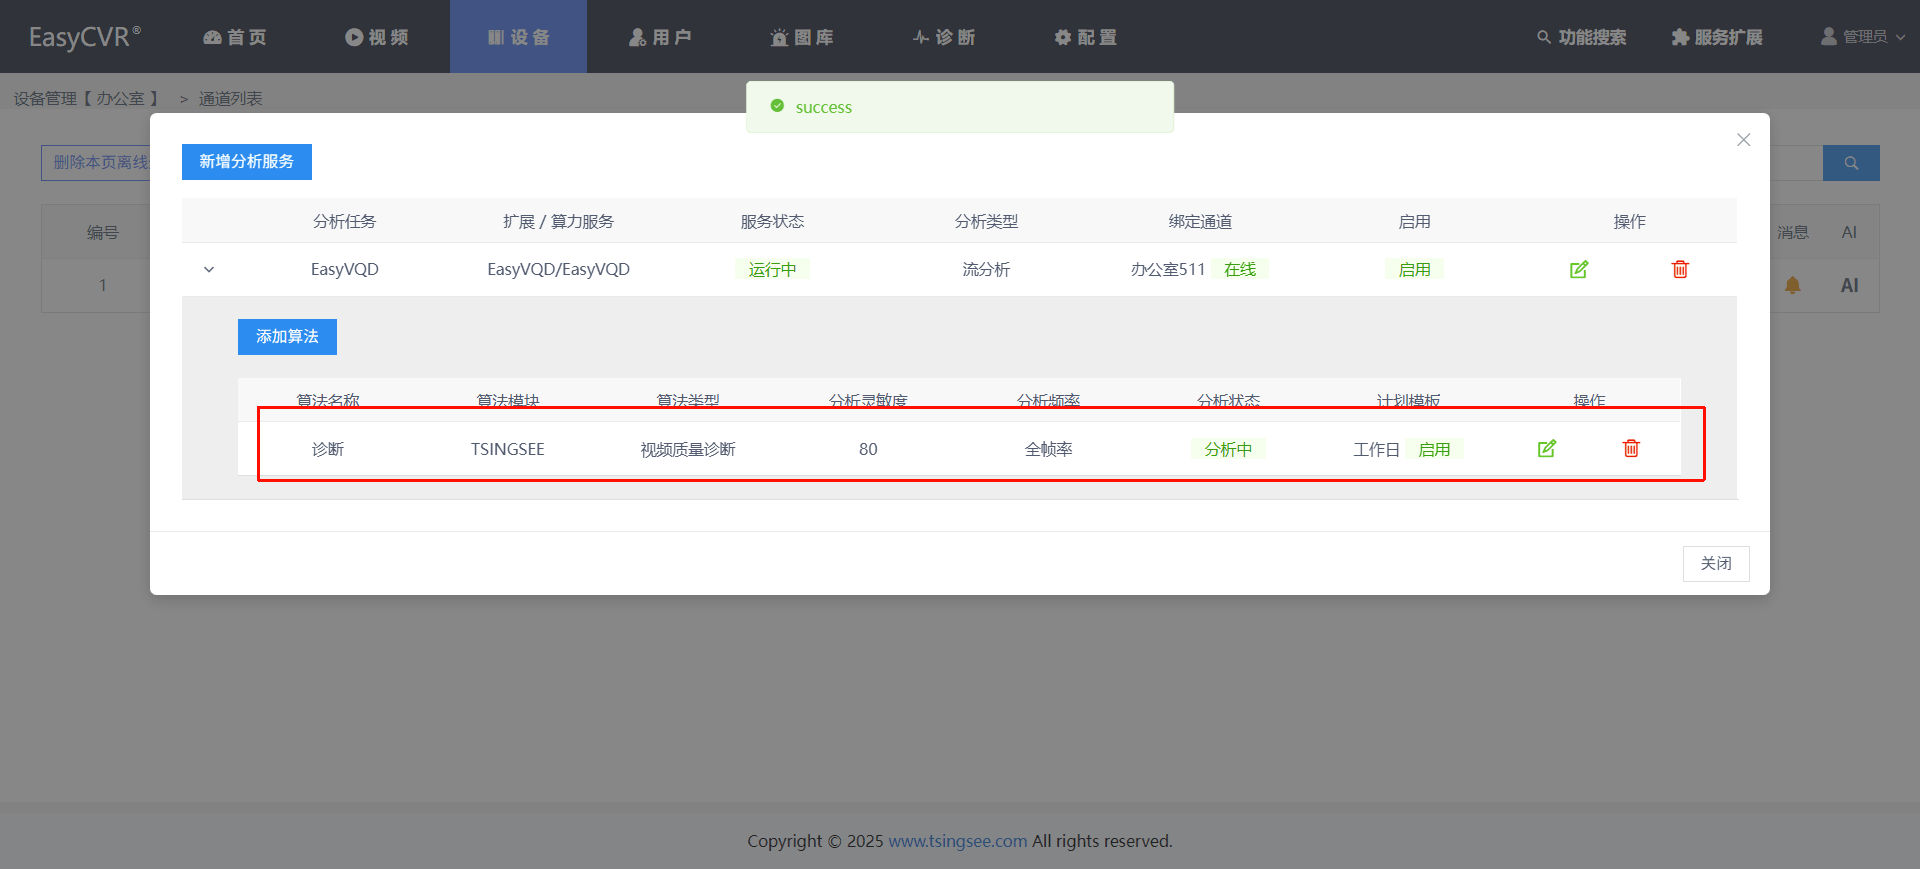Click the 删除本页离线 button behind the dialog
This screenshot has height=869, width=1920.
[x=96, y=163]
